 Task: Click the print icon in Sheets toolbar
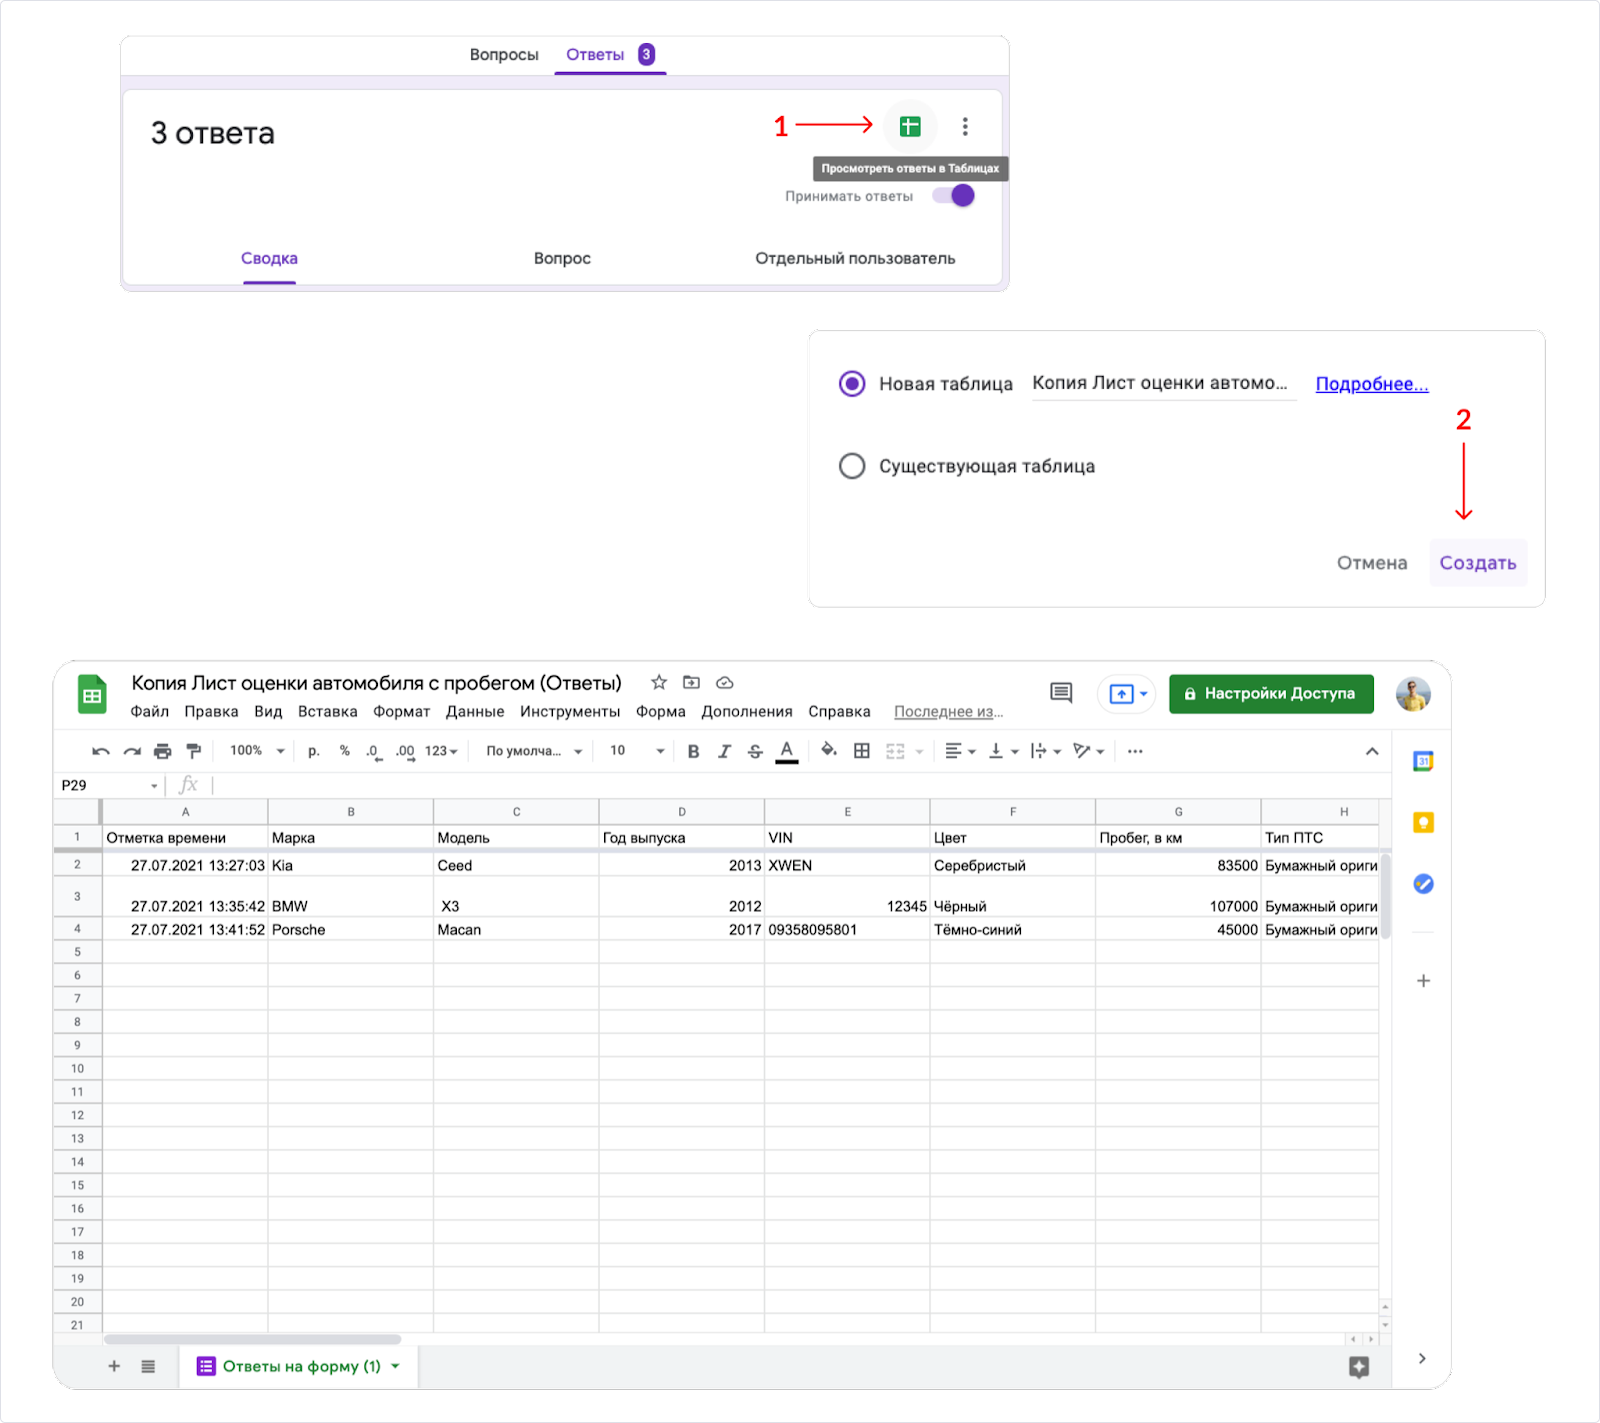(x=162, y=751)
